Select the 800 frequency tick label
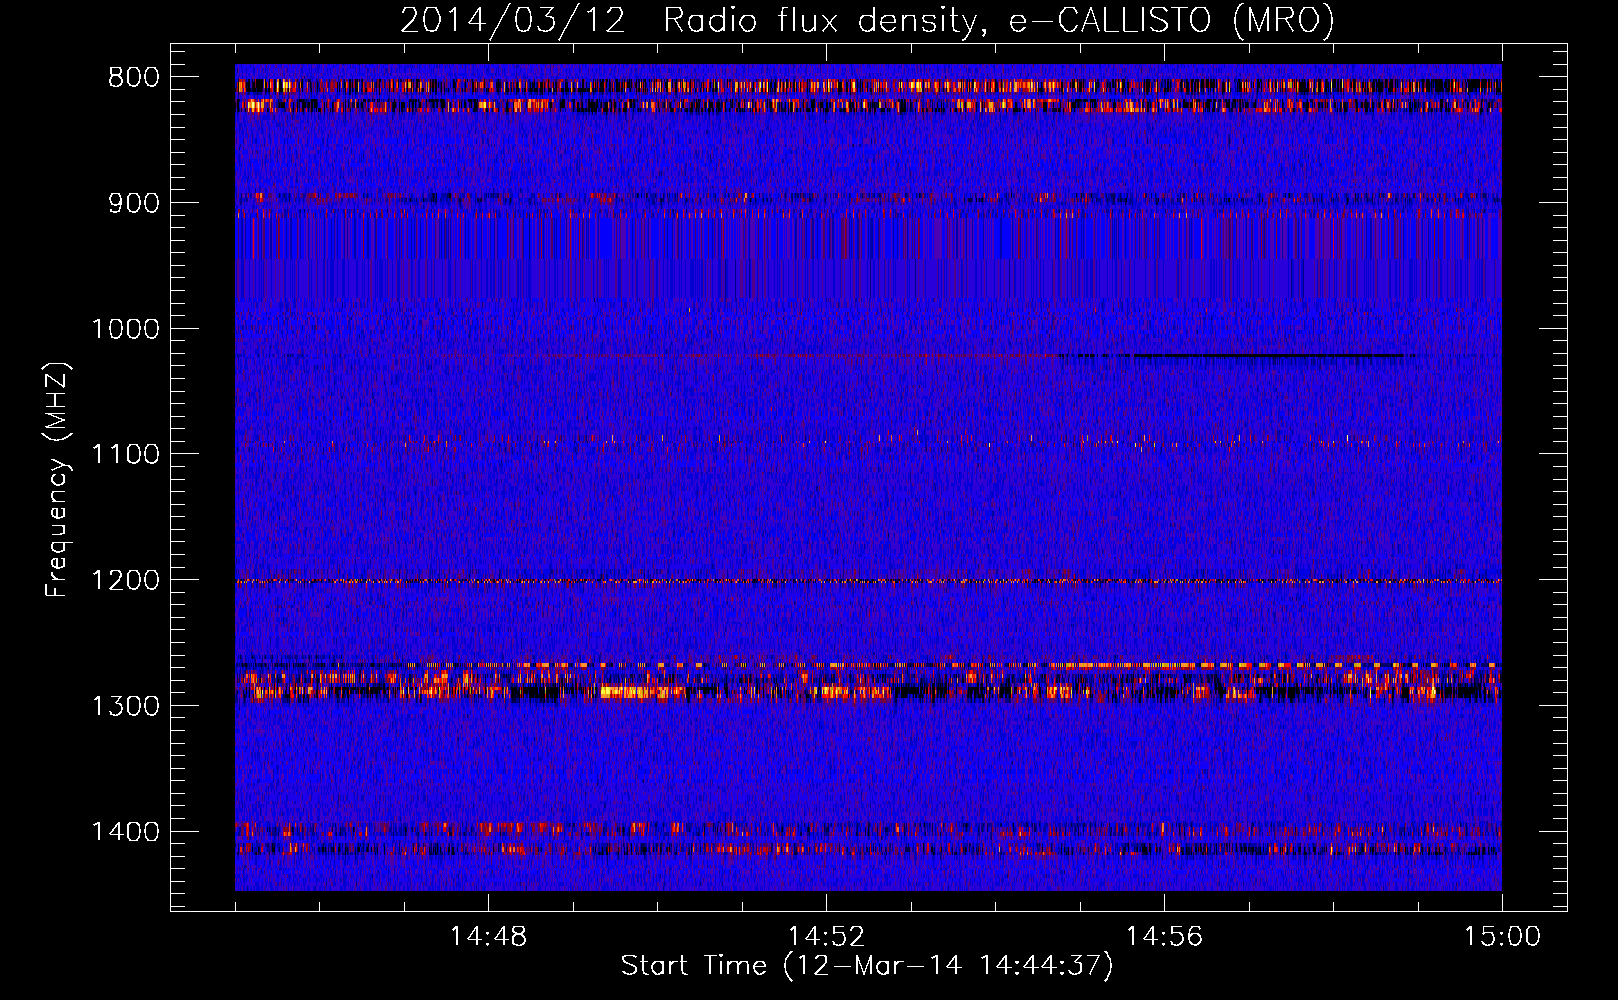1618x1000 pixels. (132, 78)
